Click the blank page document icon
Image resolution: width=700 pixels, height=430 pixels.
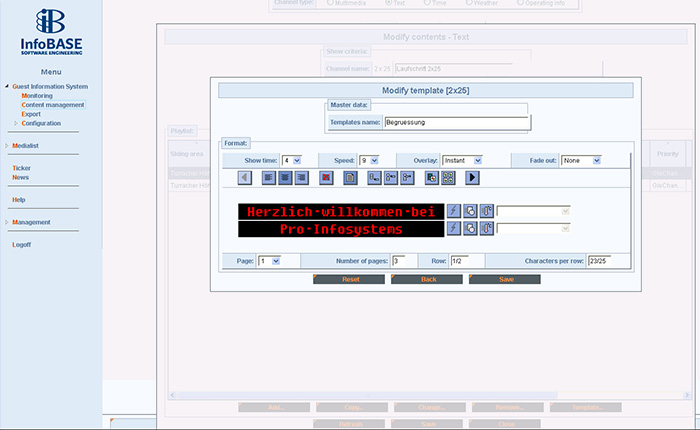click(350, 178)
